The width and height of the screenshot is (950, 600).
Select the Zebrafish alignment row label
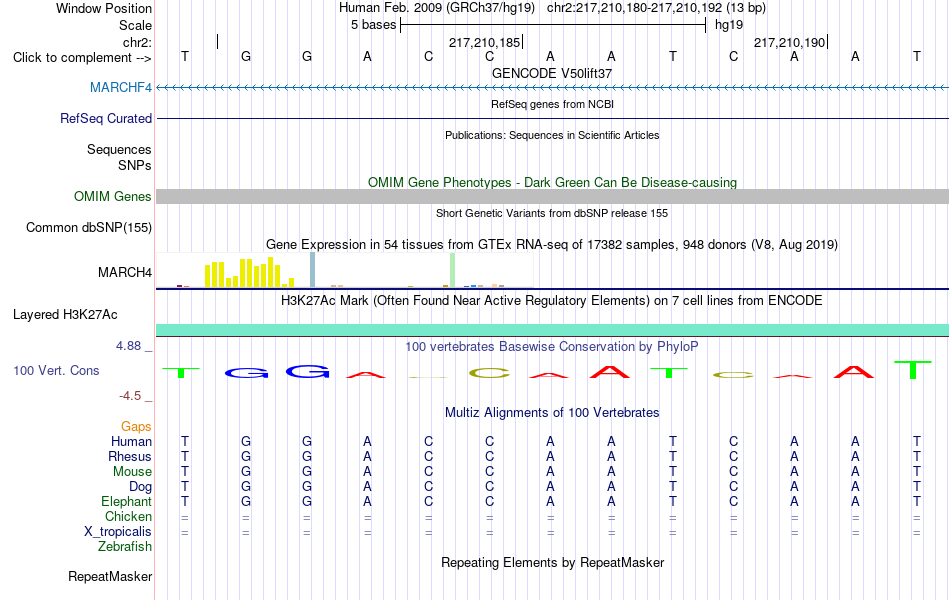click(125, 547)
